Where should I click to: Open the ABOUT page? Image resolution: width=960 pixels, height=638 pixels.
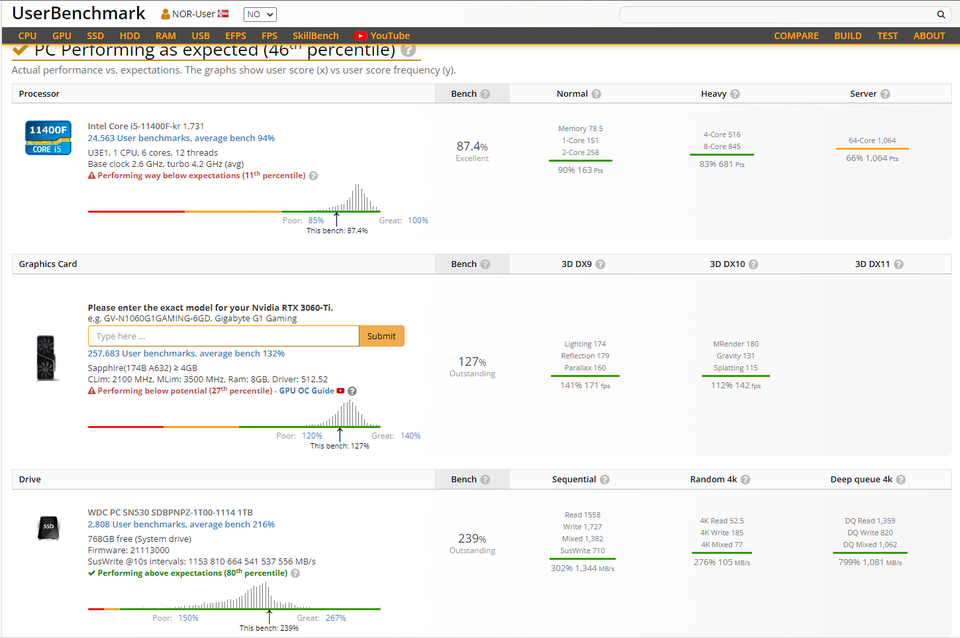click(x=929, y=36)
